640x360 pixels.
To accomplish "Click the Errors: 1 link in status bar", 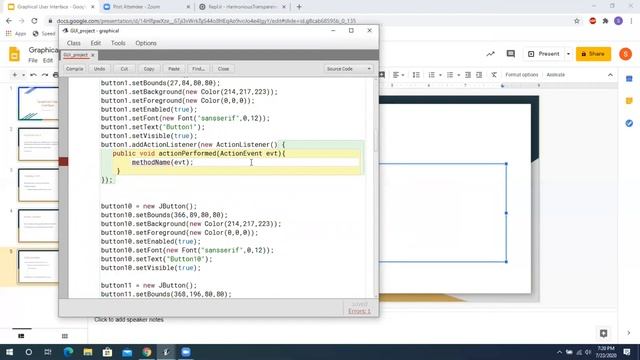I will 359,311.
